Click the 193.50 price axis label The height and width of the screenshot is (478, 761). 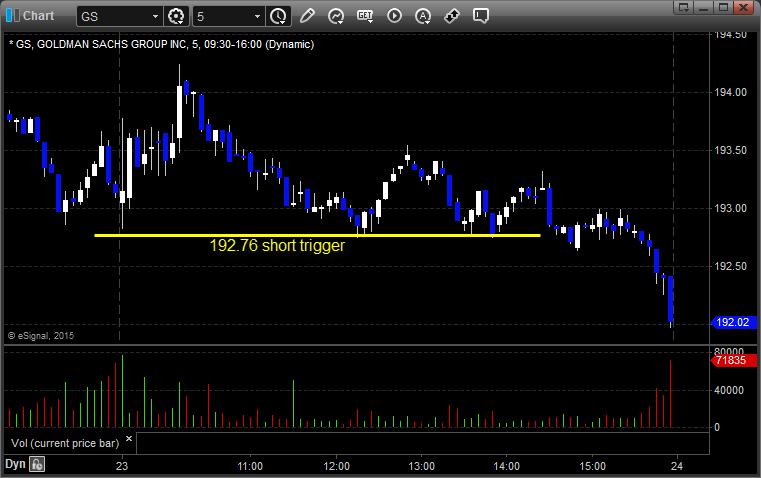[730, 150]
